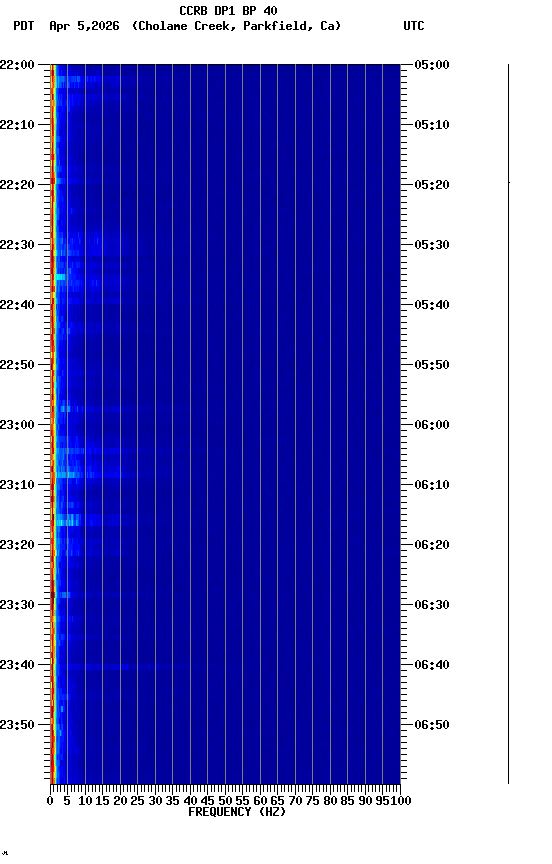Screen dimensions: 552x864
Task: Click the '55' frequency axis label
Action: (x=242, y=802)
